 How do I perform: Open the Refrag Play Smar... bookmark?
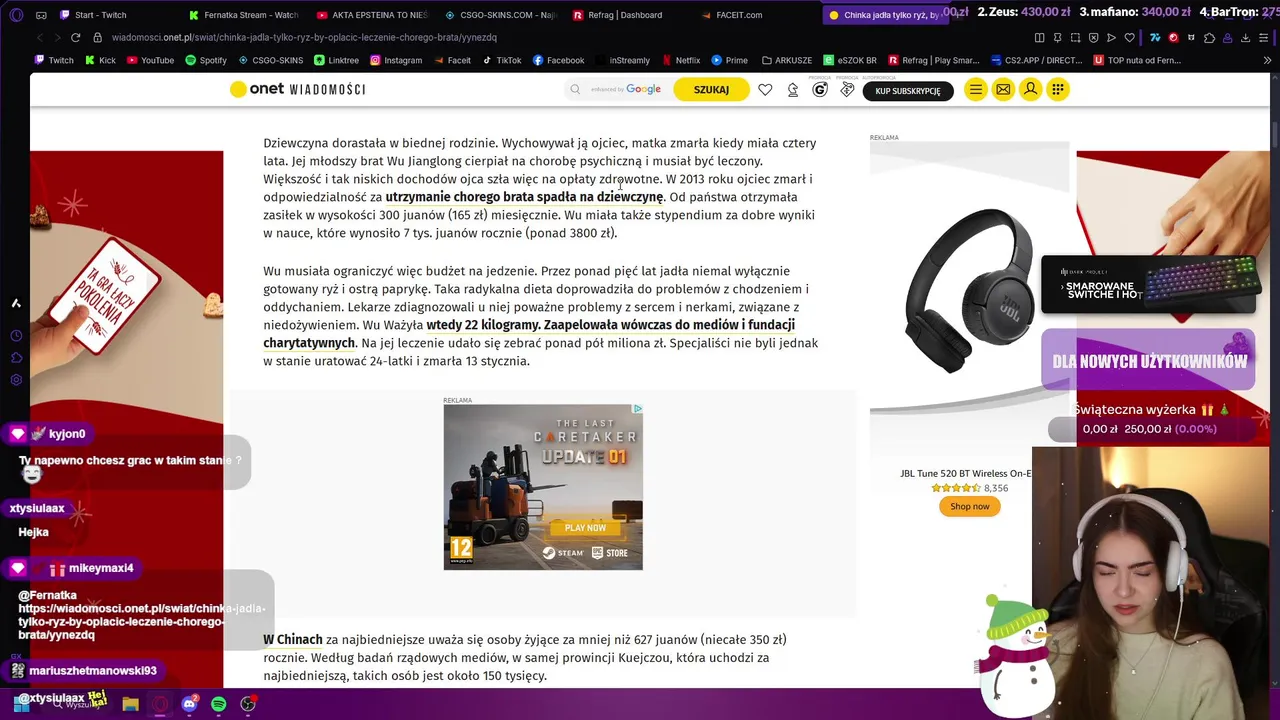(933, 60)
